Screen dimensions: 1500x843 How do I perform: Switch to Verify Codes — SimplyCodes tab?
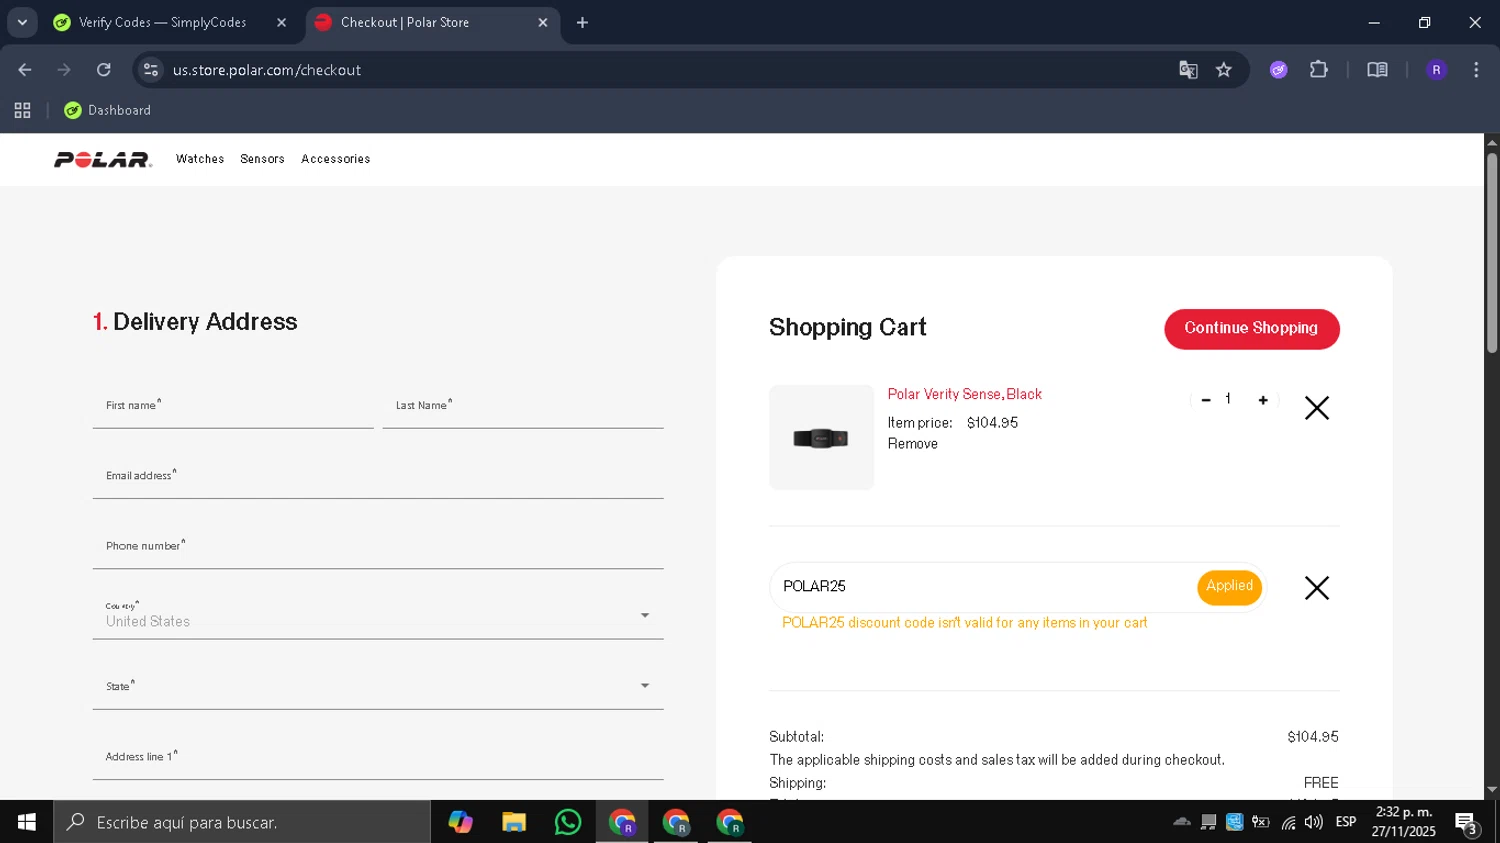[x=162, y=22]
